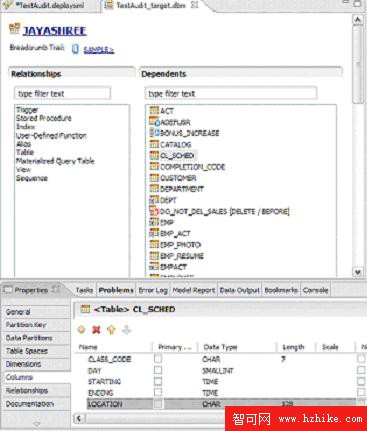Viewport: 367px width, 431px height.
Task: Select Stored Procedure in Relationships list
Action: [44, 118]
